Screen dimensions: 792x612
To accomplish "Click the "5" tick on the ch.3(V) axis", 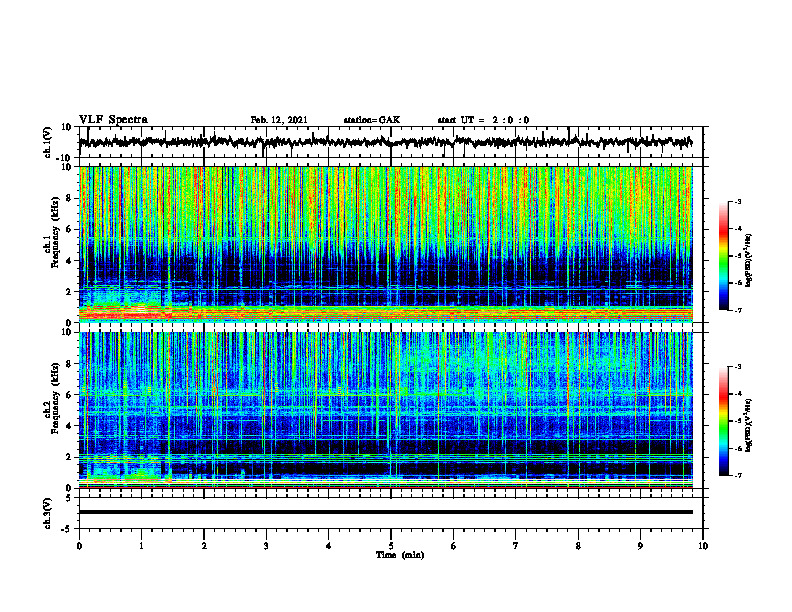I will pos(70,498).
